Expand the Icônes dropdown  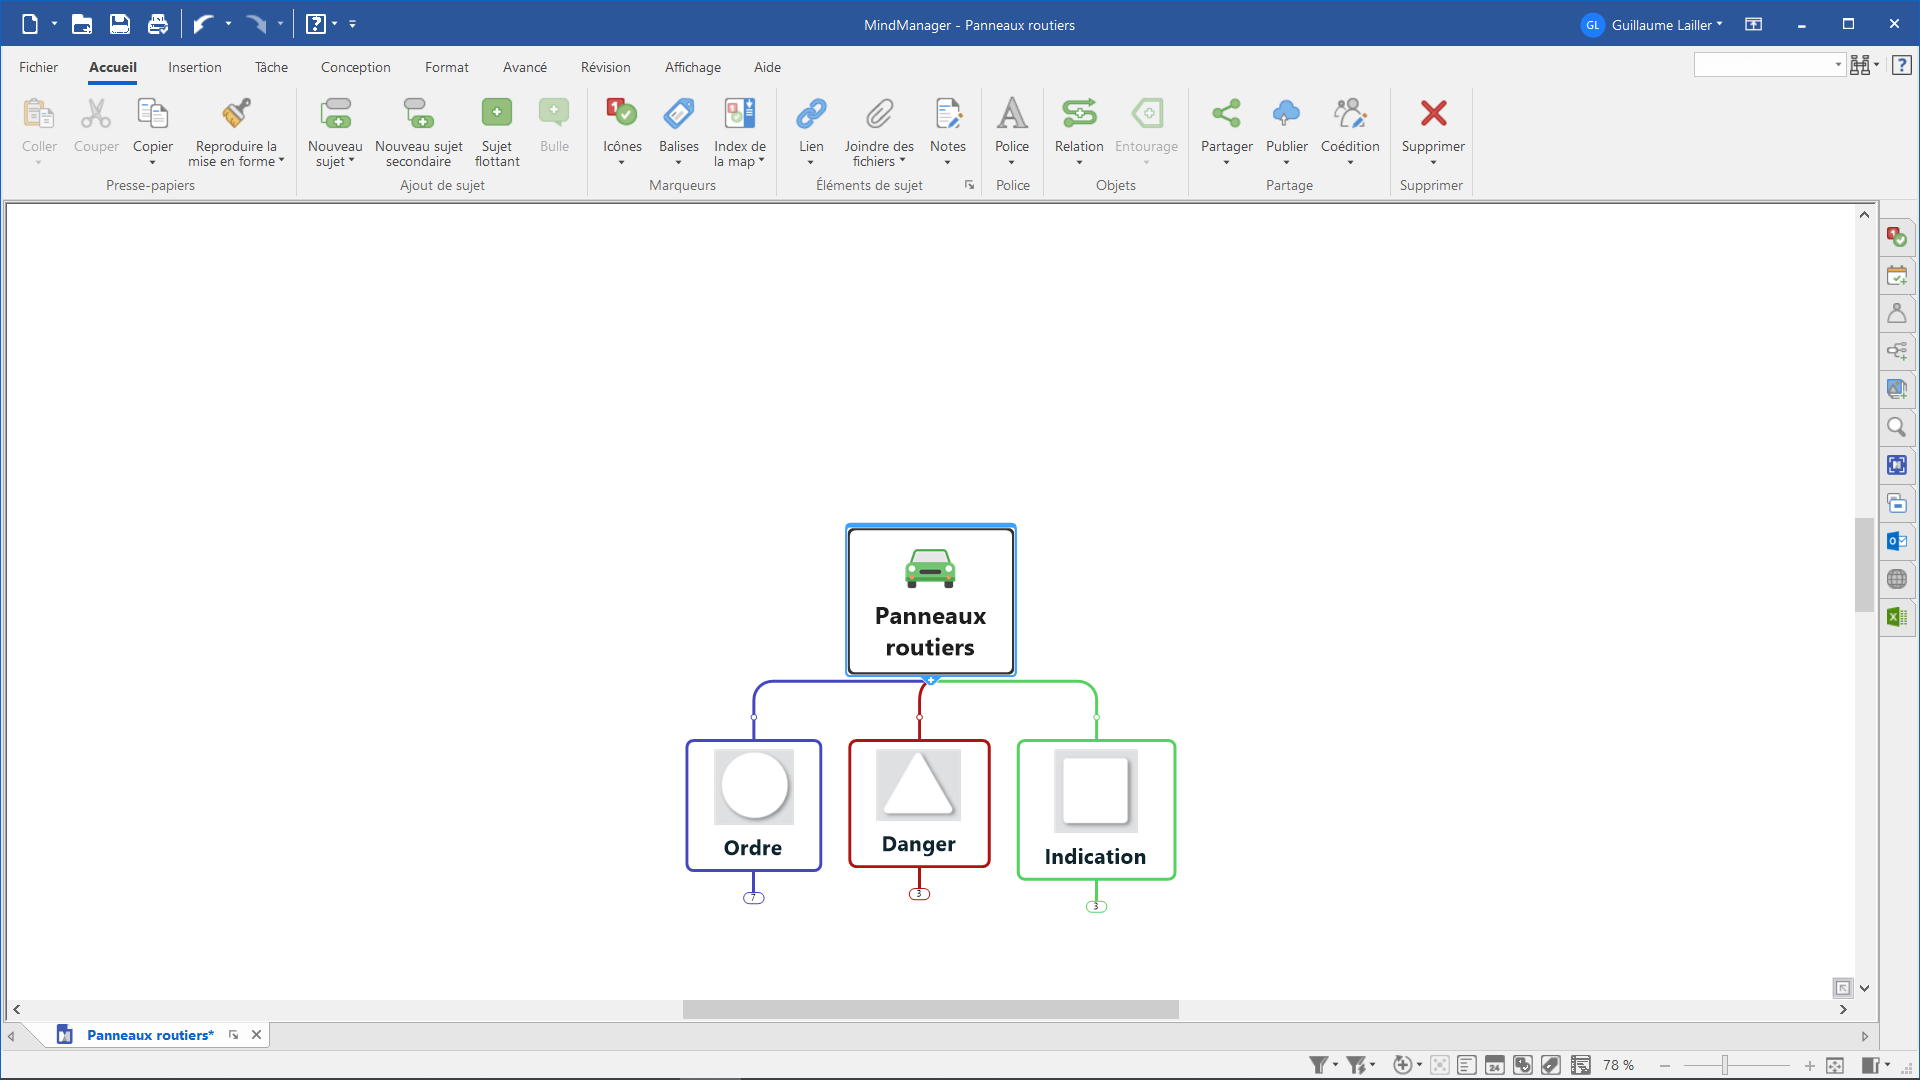621,162
